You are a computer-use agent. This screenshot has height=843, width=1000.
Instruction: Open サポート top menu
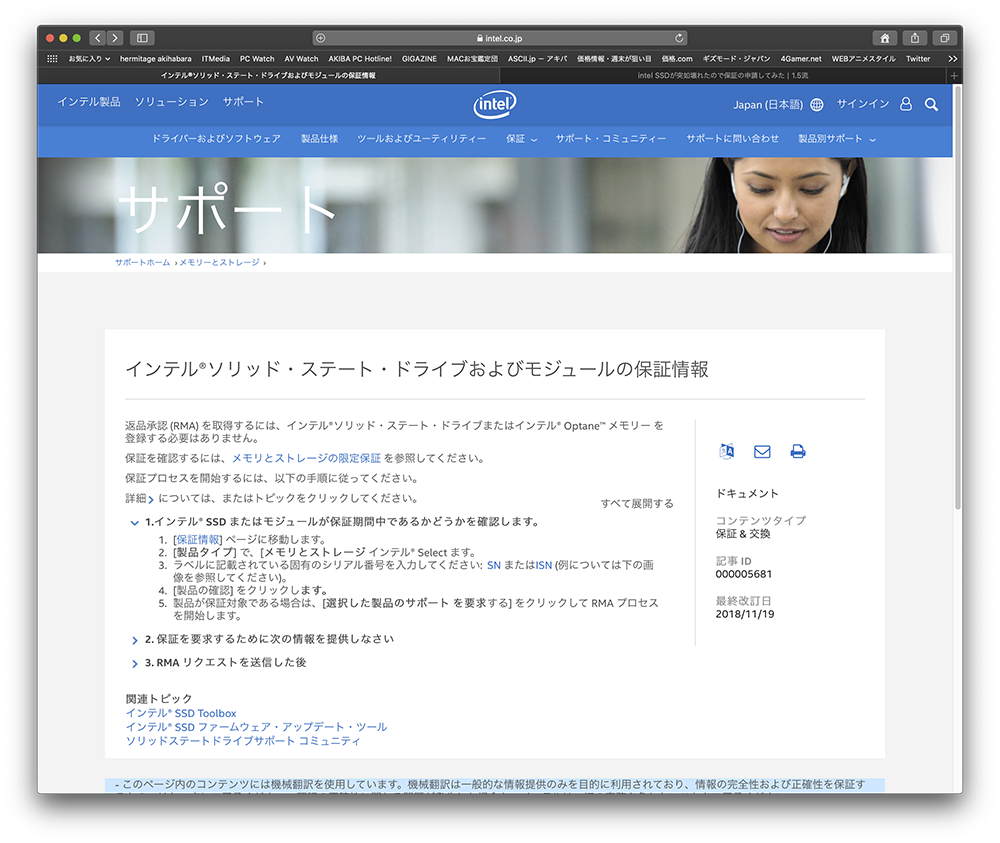243,102
